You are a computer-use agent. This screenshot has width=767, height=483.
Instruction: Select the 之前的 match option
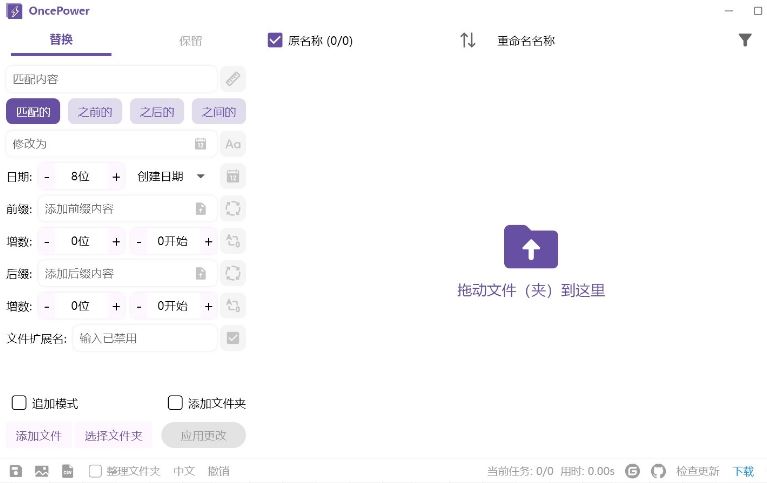click(95, 112)
